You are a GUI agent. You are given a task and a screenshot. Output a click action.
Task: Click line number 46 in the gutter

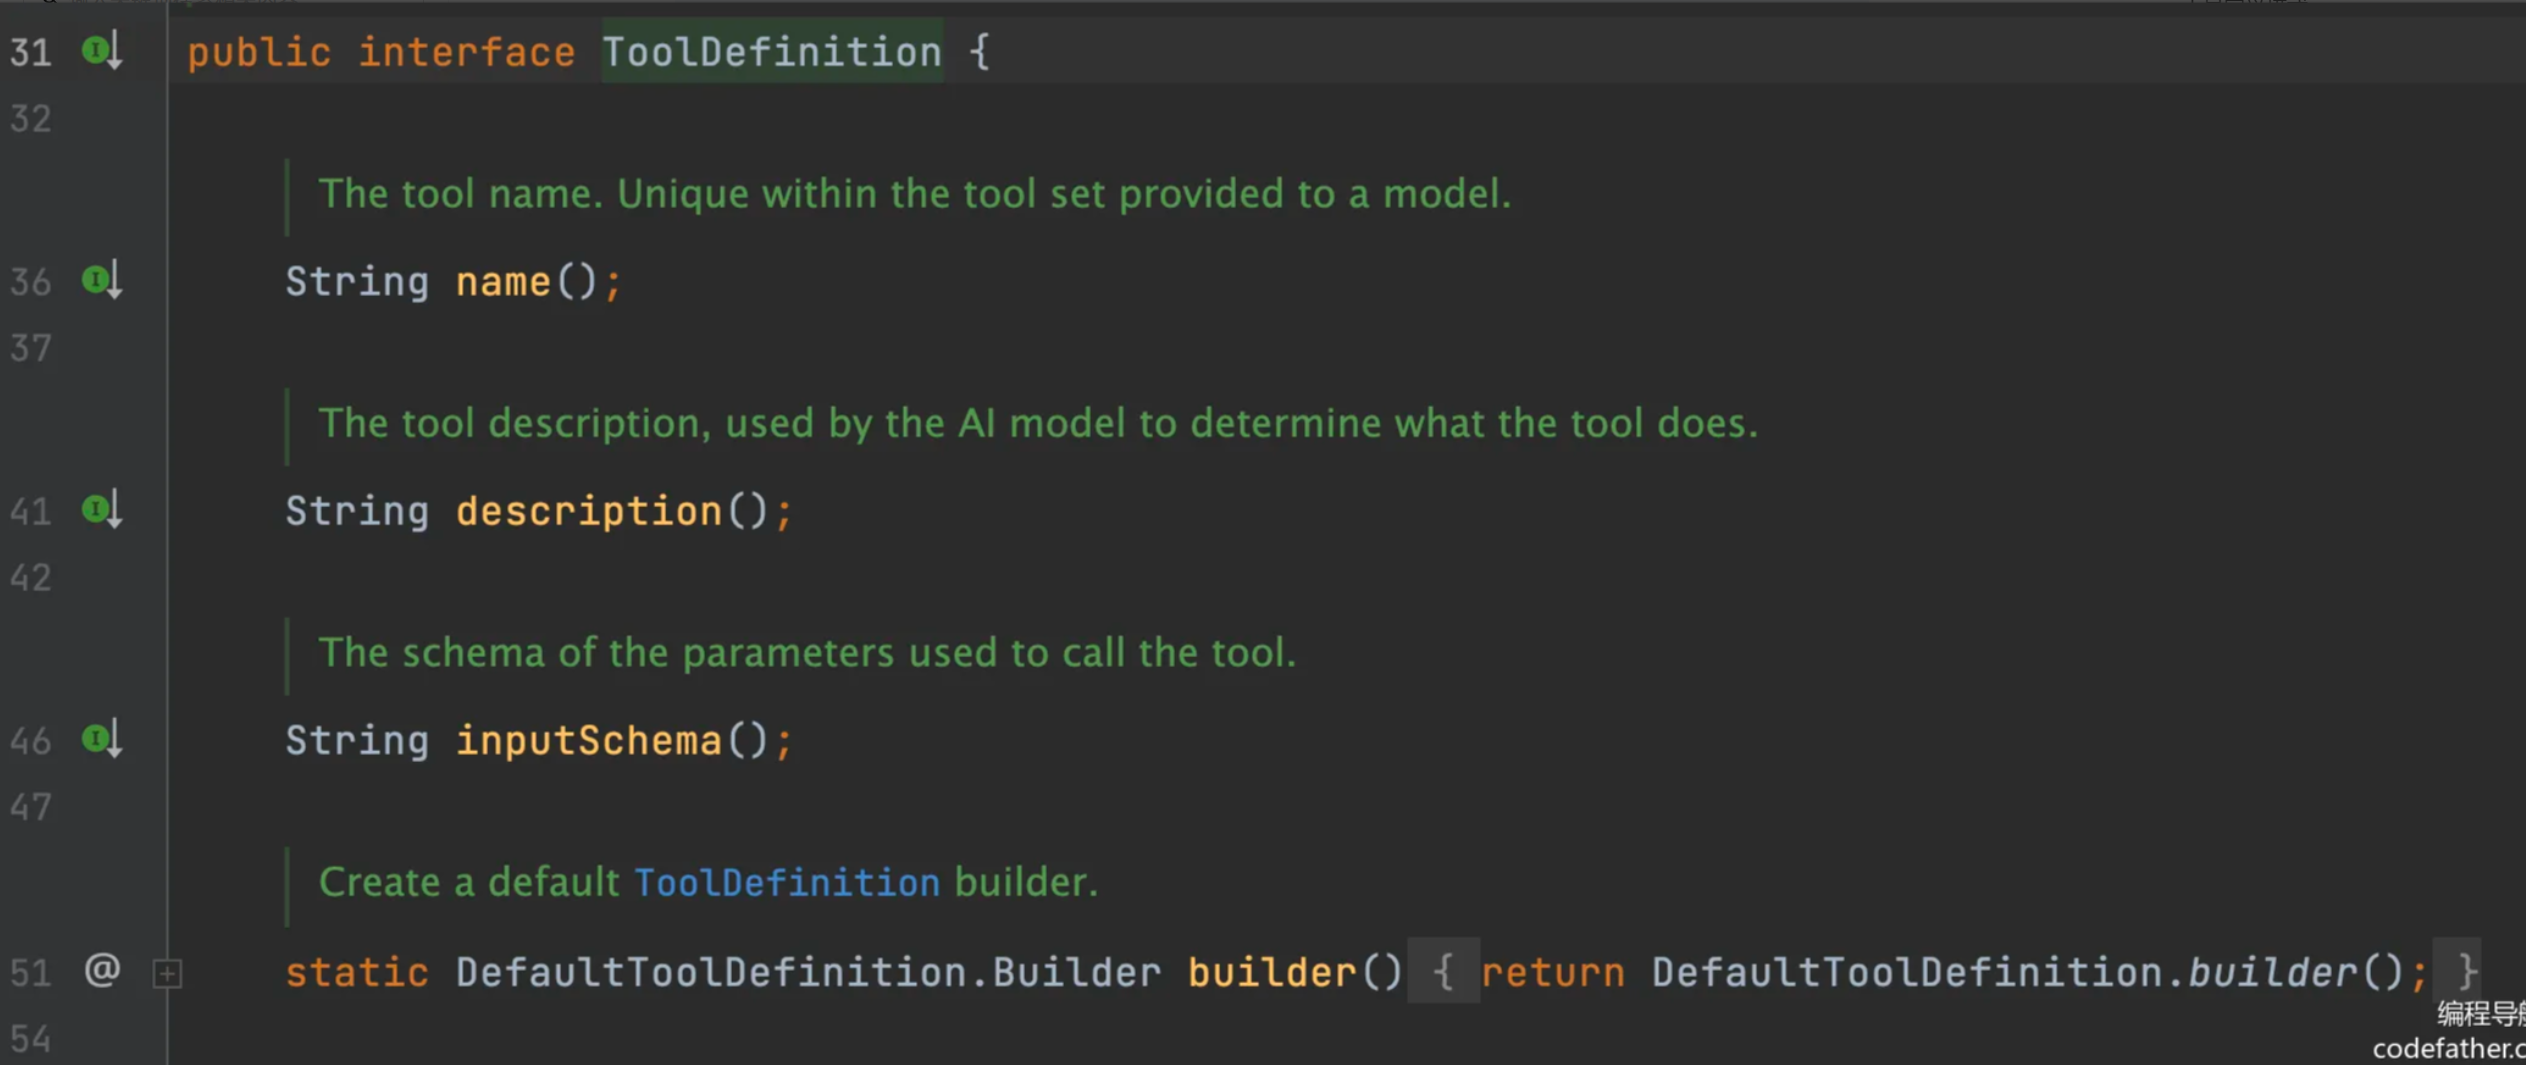point(30,741)
